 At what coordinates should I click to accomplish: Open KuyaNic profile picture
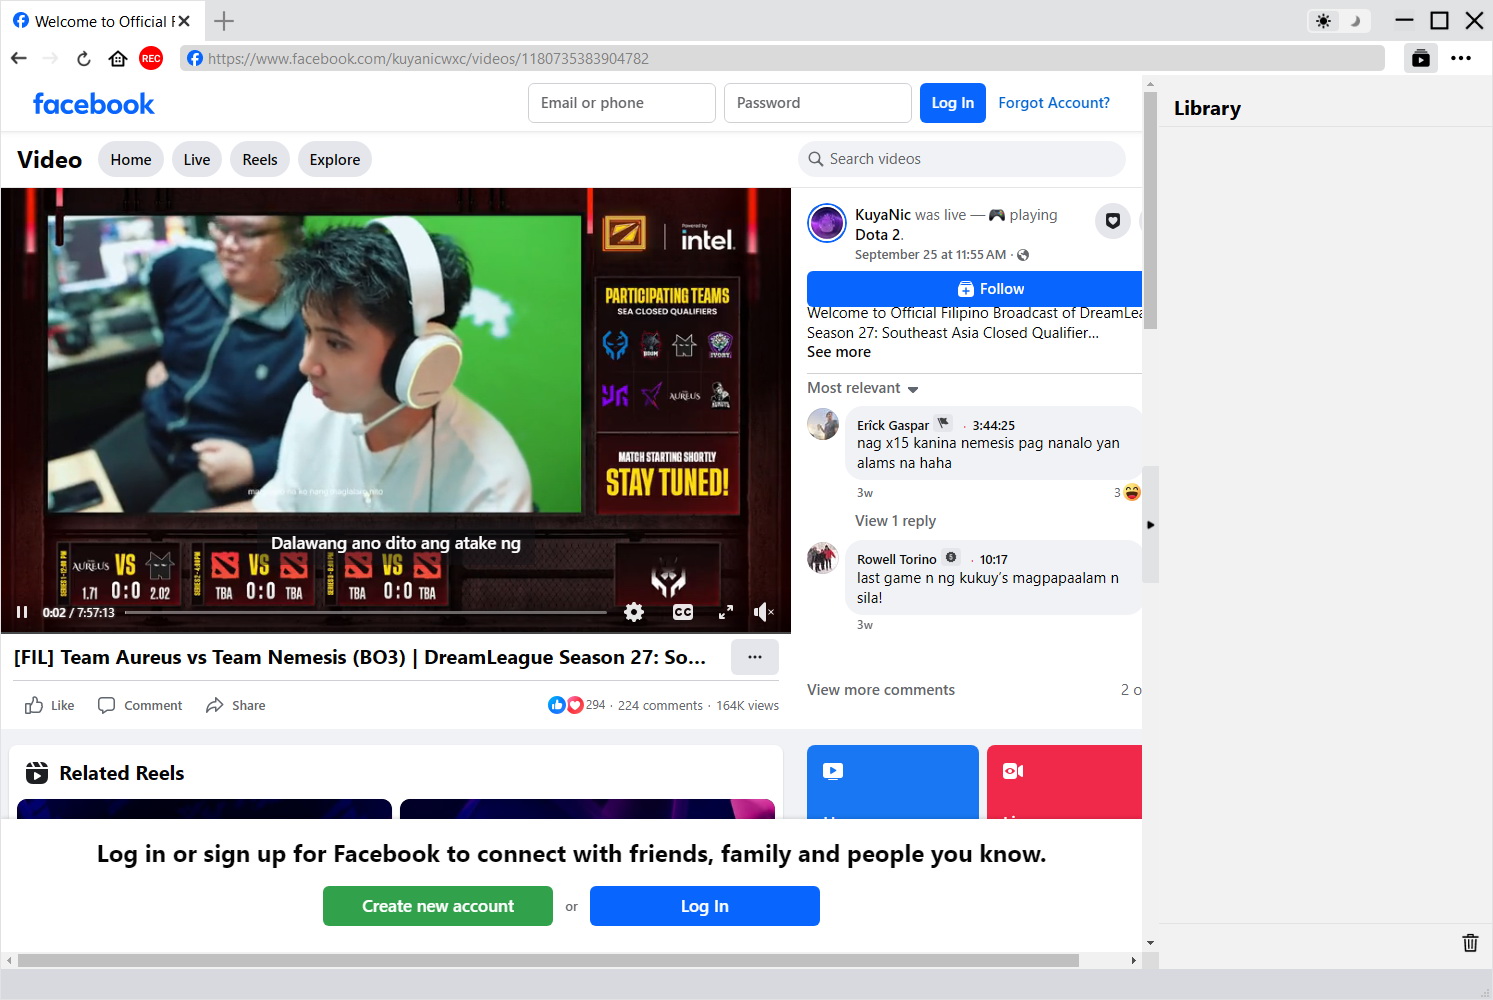tap(827, 223)
